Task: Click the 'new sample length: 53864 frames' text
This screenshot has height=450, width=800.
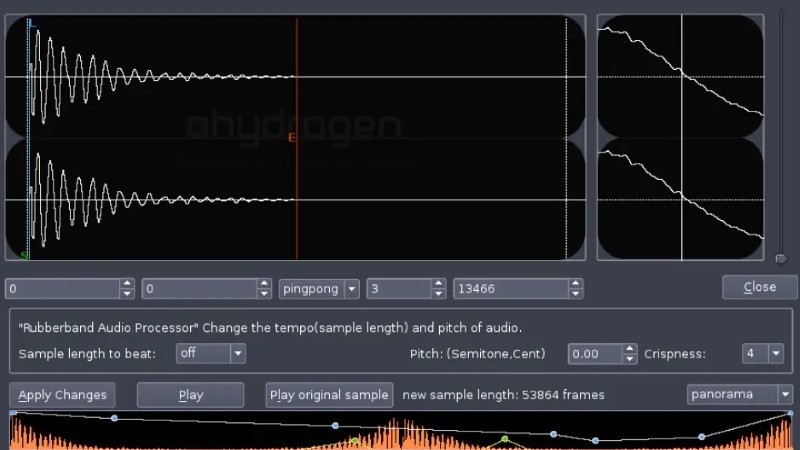Action: tap(503, 395)
